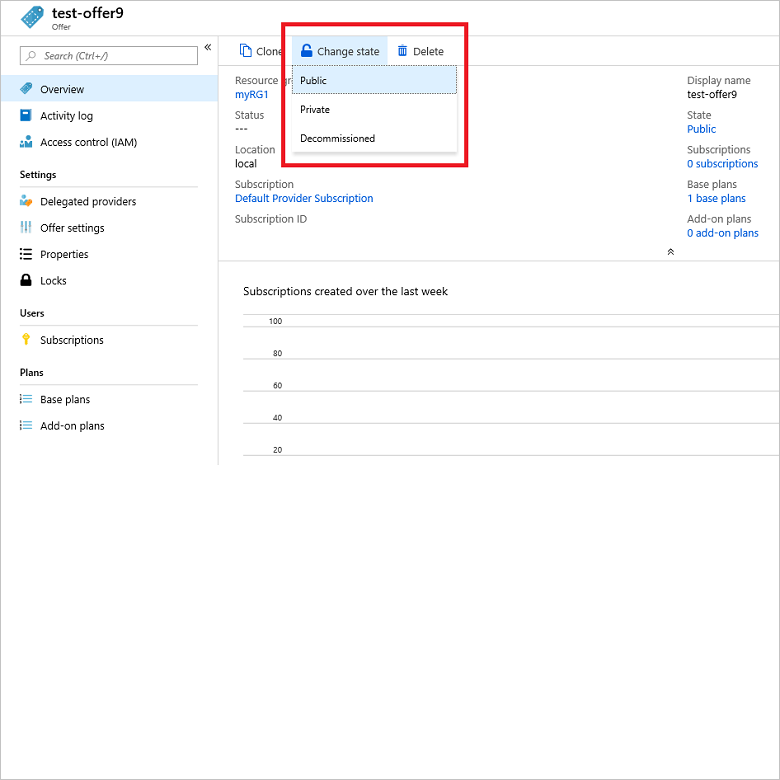Viewport: 780px width, 780px height.
Task: Click the Clone copy icon
Action: 246,51
